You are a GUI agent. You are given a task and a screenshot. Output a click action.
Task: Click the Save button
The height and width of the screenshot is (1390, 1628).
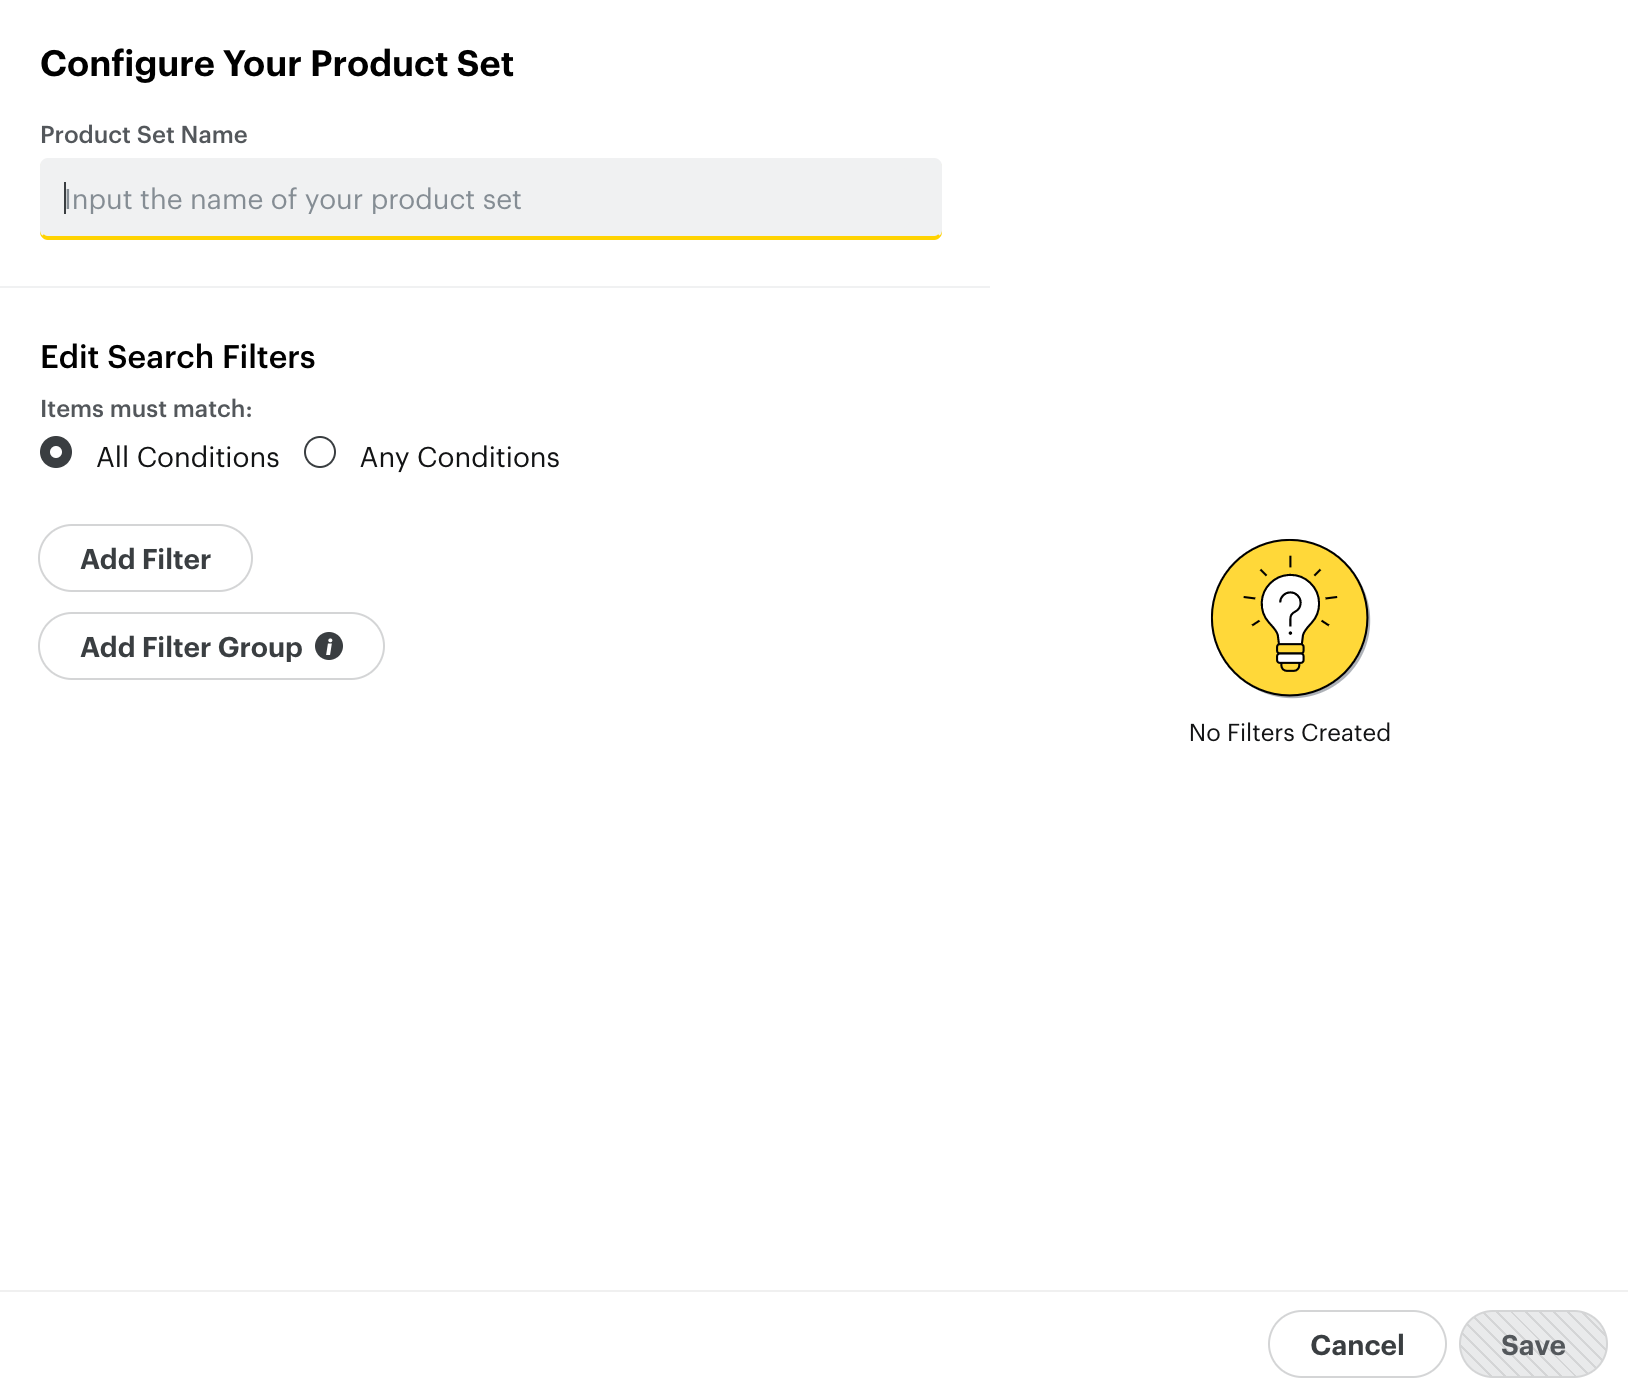click(x=1532, y=1344)
